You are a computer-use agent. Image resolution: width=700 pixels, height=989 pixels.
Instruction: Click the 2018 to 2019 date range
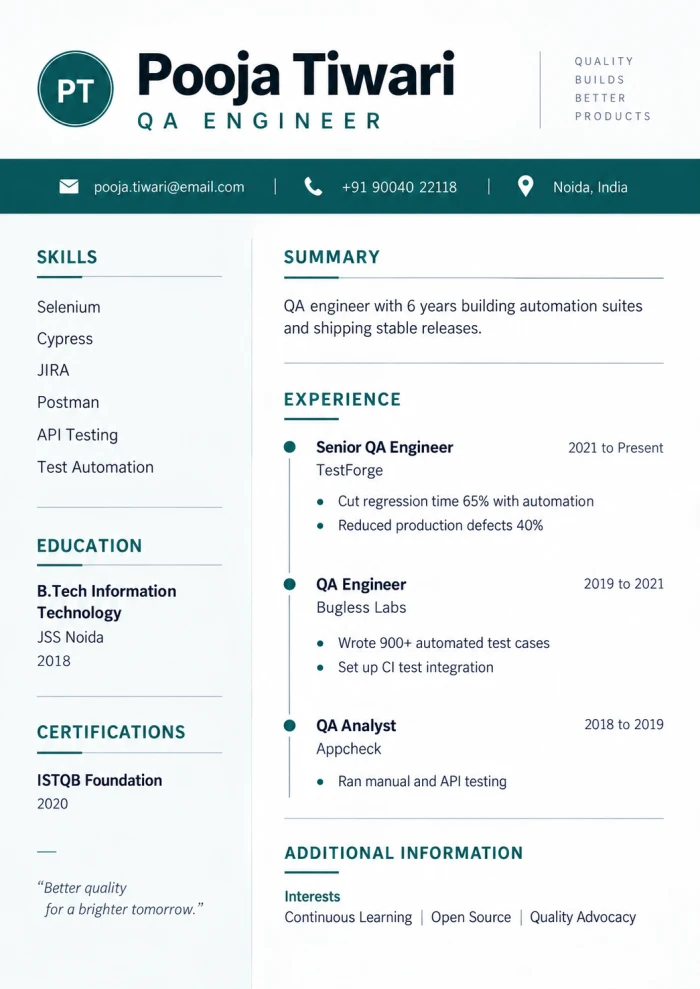(x=624, y=725)
